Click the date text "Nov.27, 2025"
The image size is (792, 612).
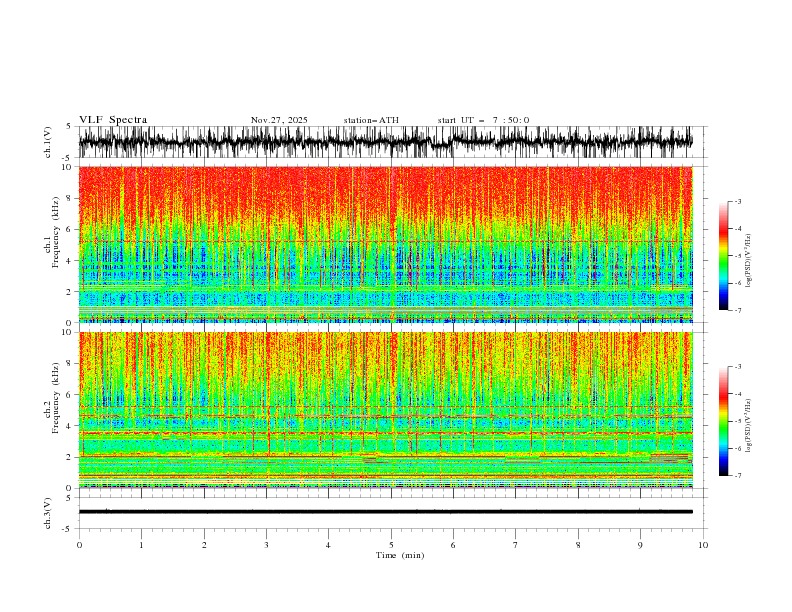(x=279, y=120)
